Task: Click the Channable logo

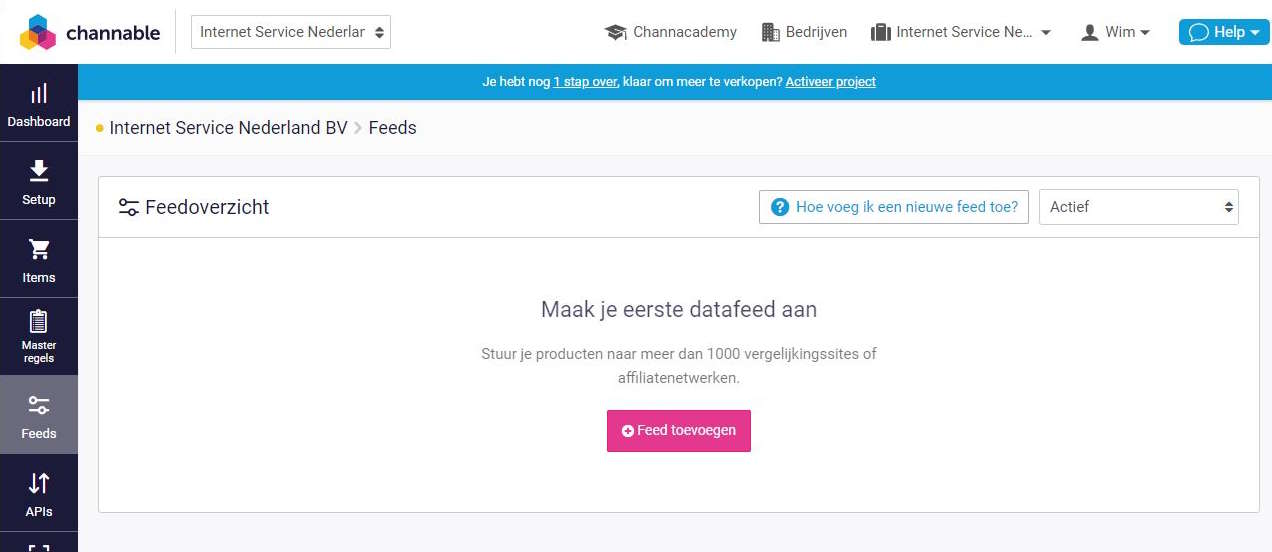Action: click(90, 32)
